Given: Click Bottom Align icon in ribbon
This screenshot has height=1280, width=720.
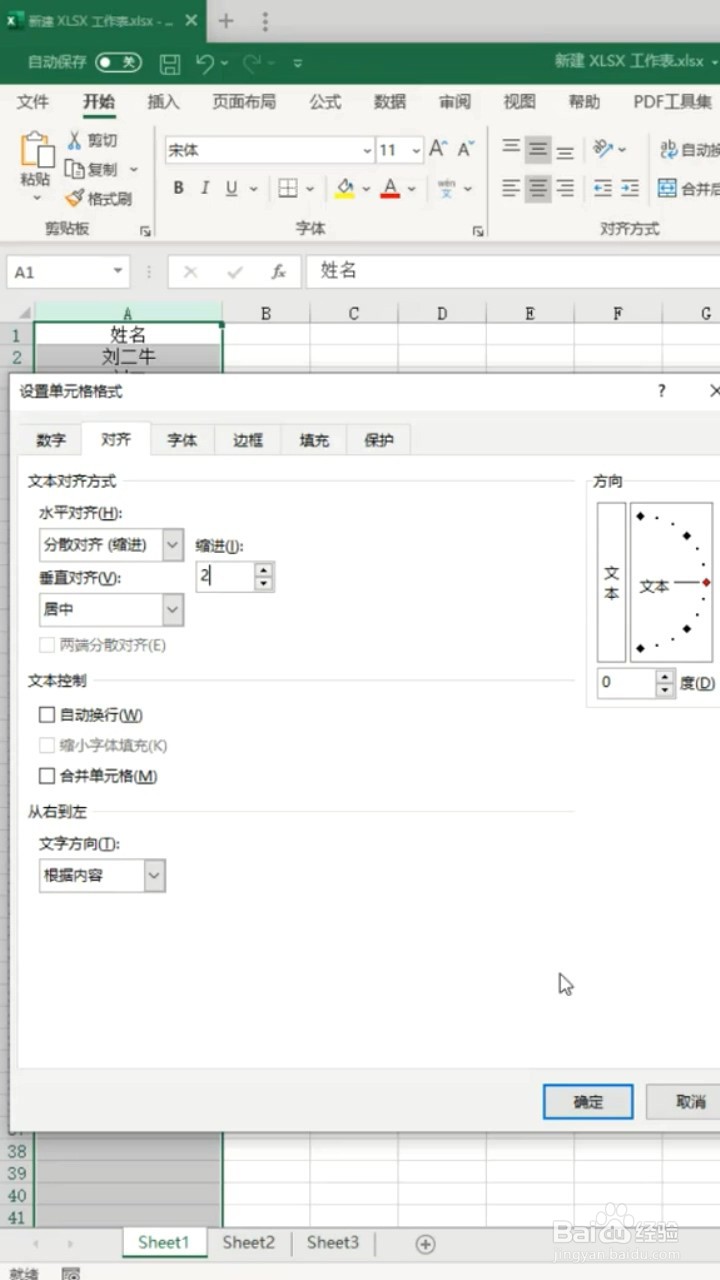Looking at the screenshot, I should pos(565,150).
